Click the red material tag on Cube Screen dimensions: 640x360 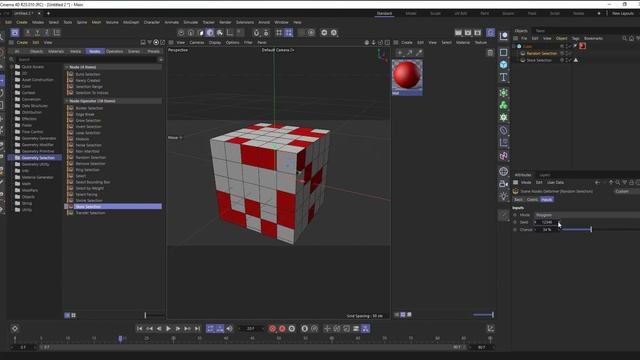(x=582, y=46)
